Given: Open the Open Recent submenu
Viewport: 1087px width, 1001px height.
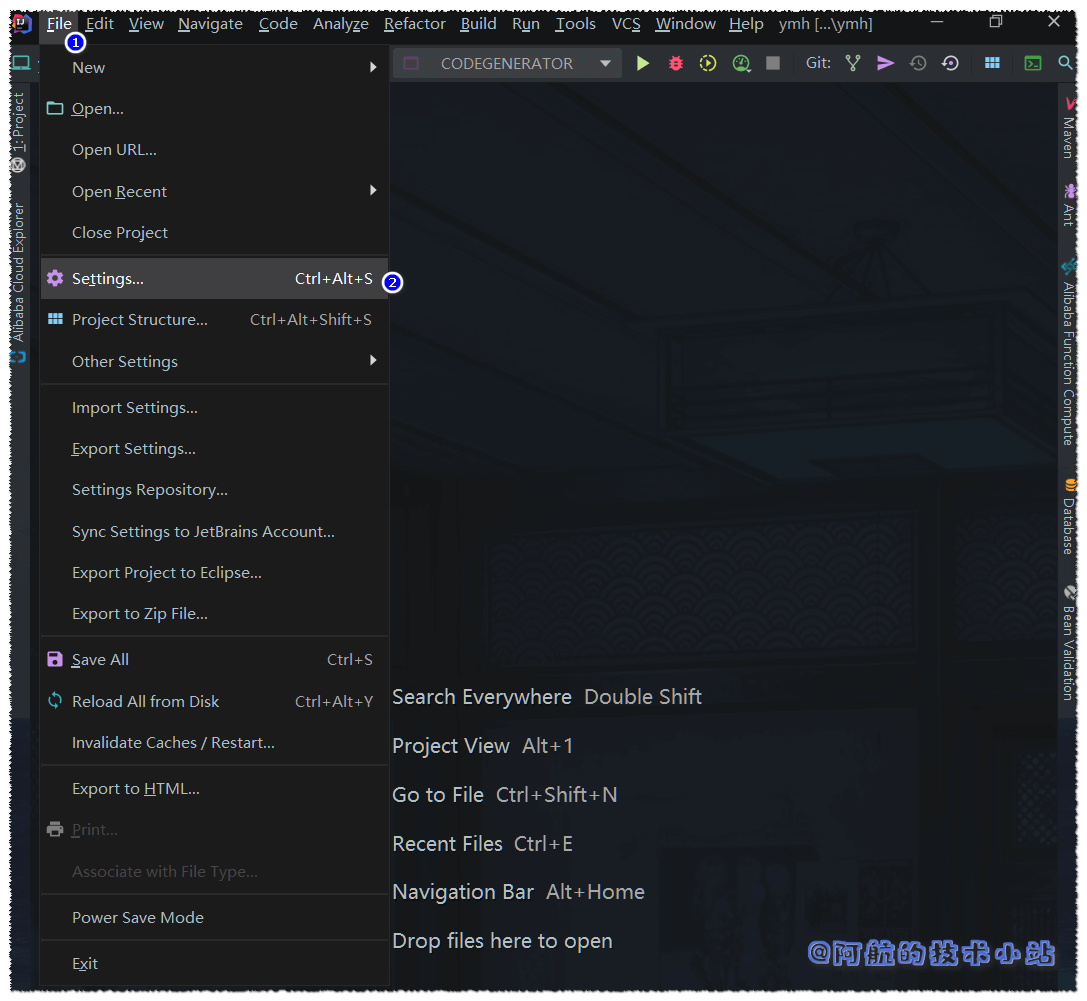Looking at the screenshot, I should pyautogui.click(x=150, y=191).
